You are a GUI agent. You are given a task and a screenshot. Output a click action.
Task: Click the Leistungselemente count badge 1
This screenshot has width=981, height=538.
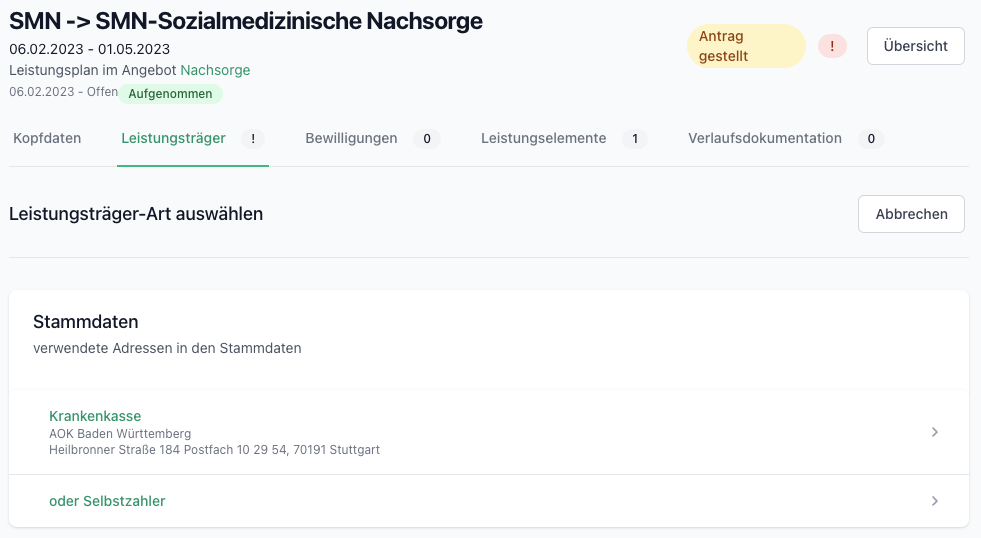(635, 139)
